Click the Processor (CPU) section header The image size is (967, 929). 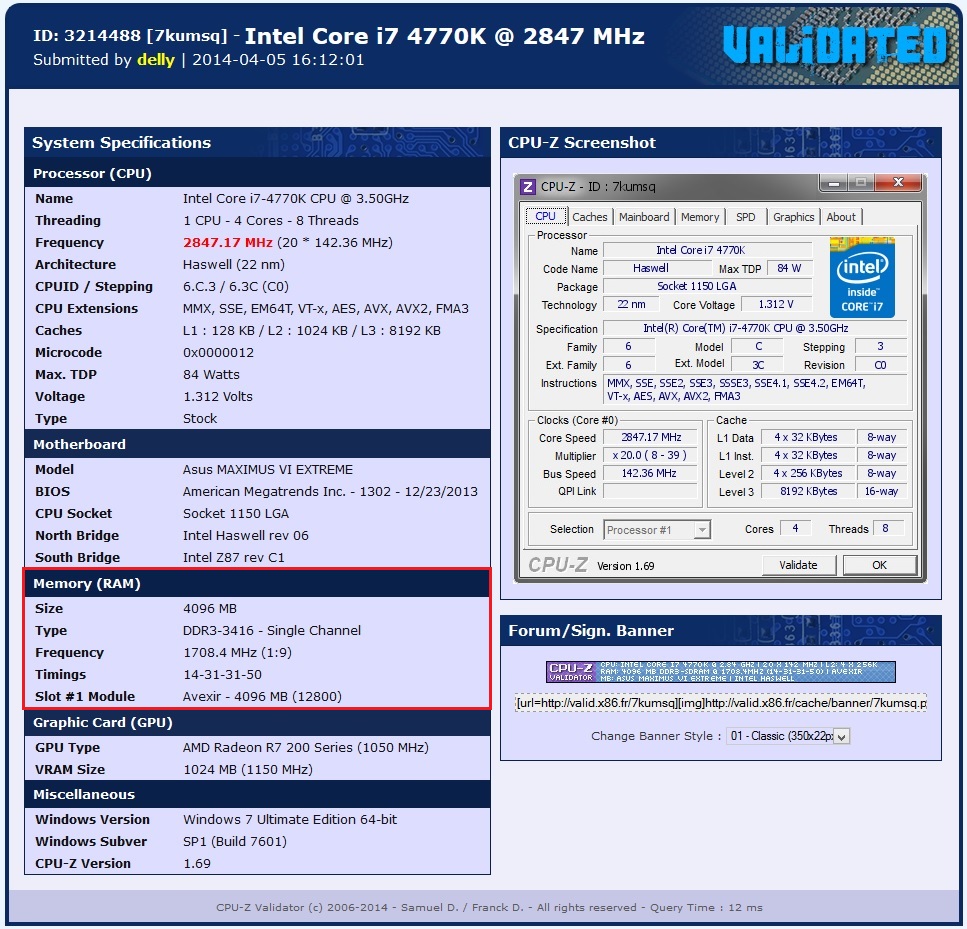click(x=257, y=173)
